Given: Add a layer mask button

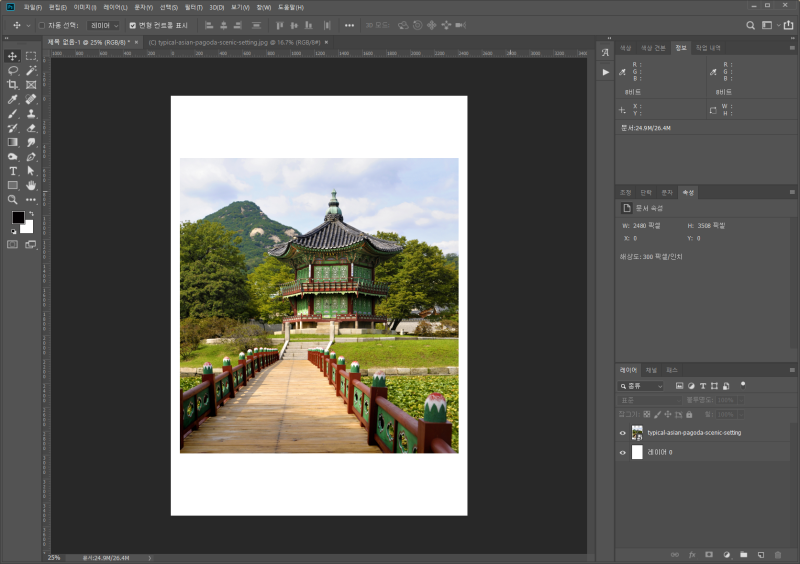Looking at the screenshot, I should [709, 555].
